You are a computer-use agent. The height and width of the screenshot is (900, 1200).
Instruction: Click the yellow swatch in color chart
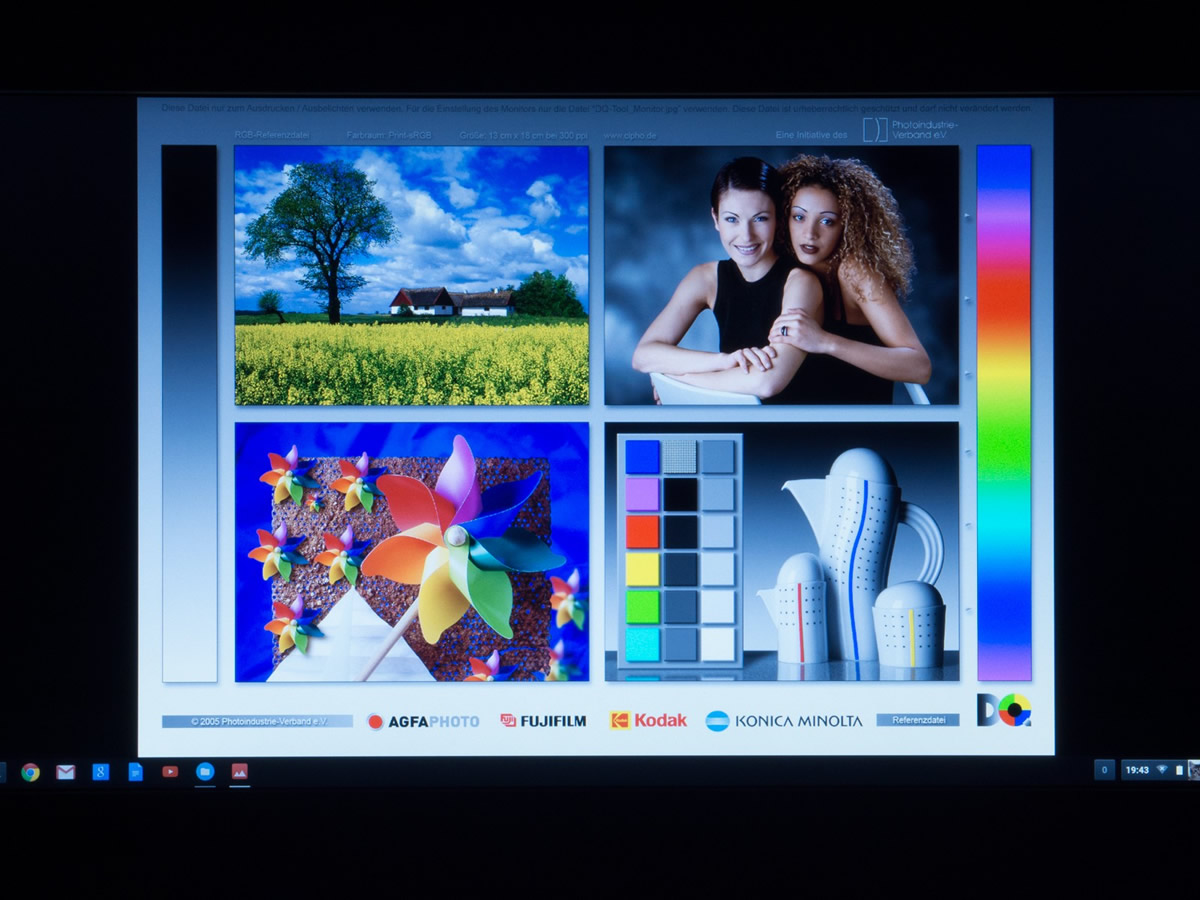click(x=642, y=569)
